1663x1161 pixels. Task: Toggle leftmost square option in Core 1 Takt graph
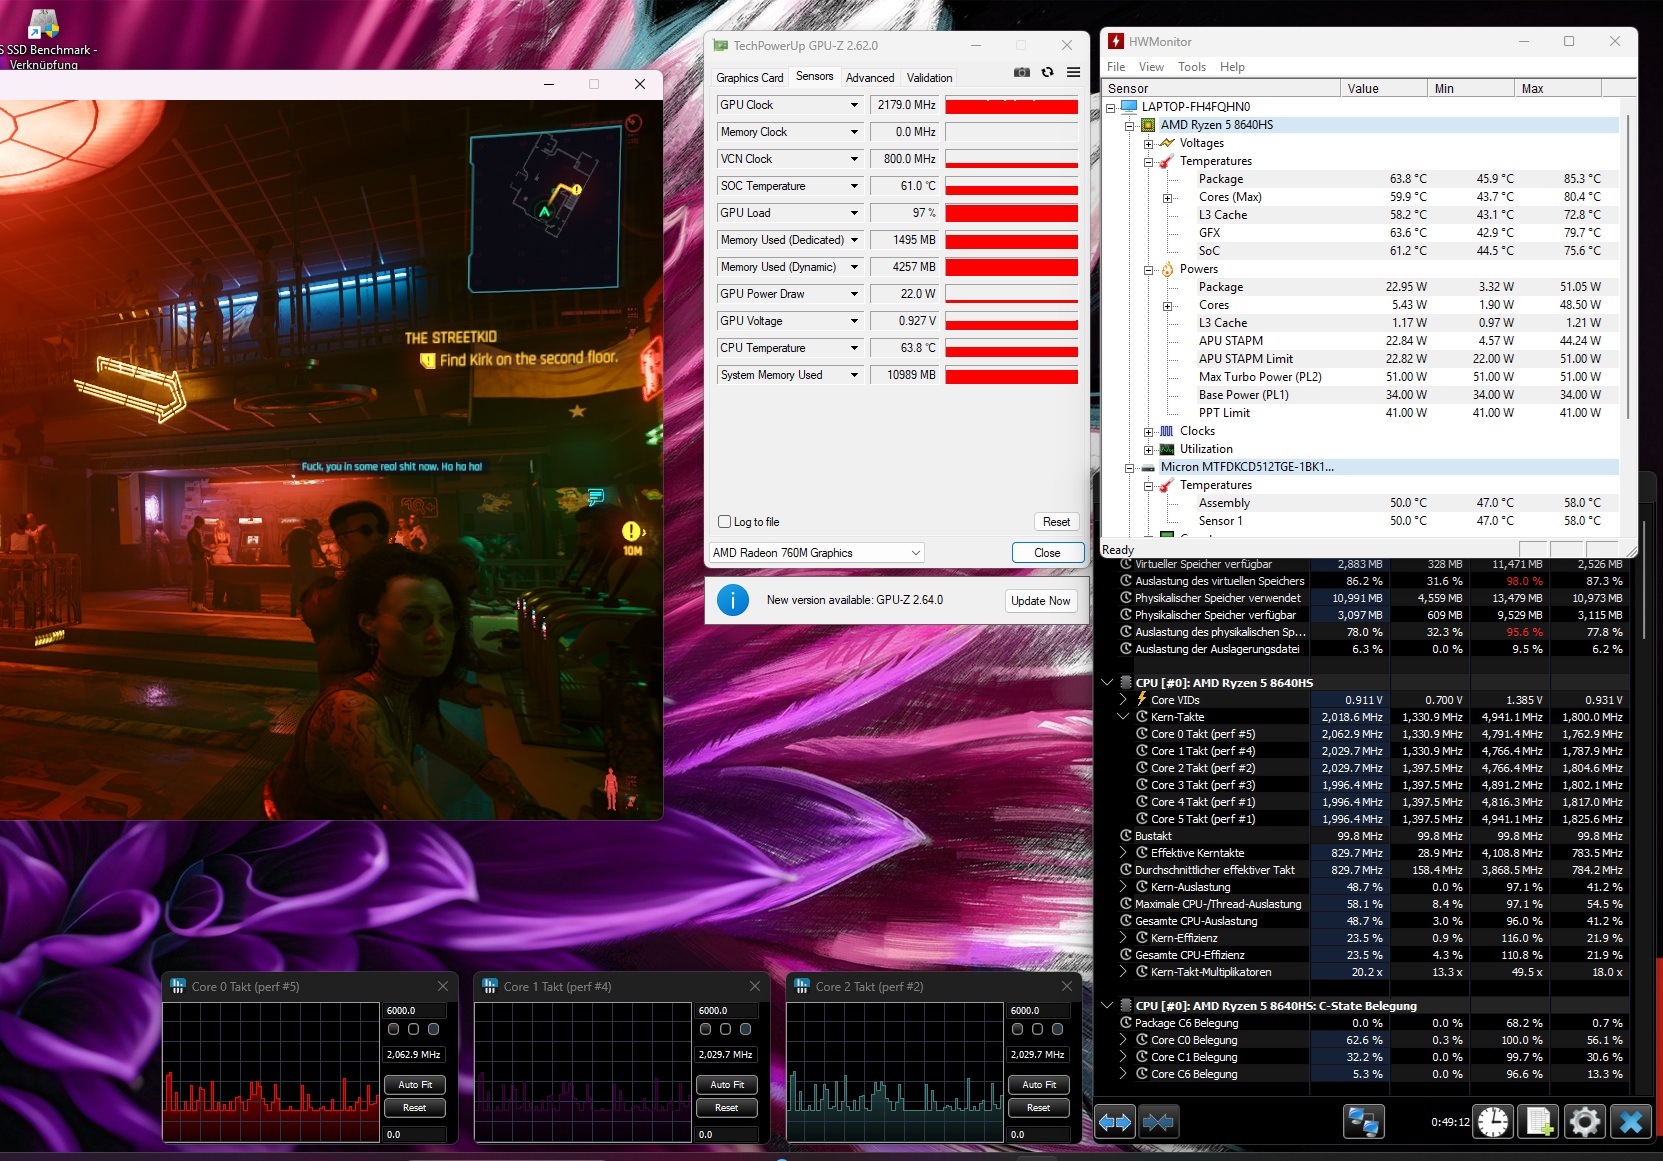coord(705,1029)
